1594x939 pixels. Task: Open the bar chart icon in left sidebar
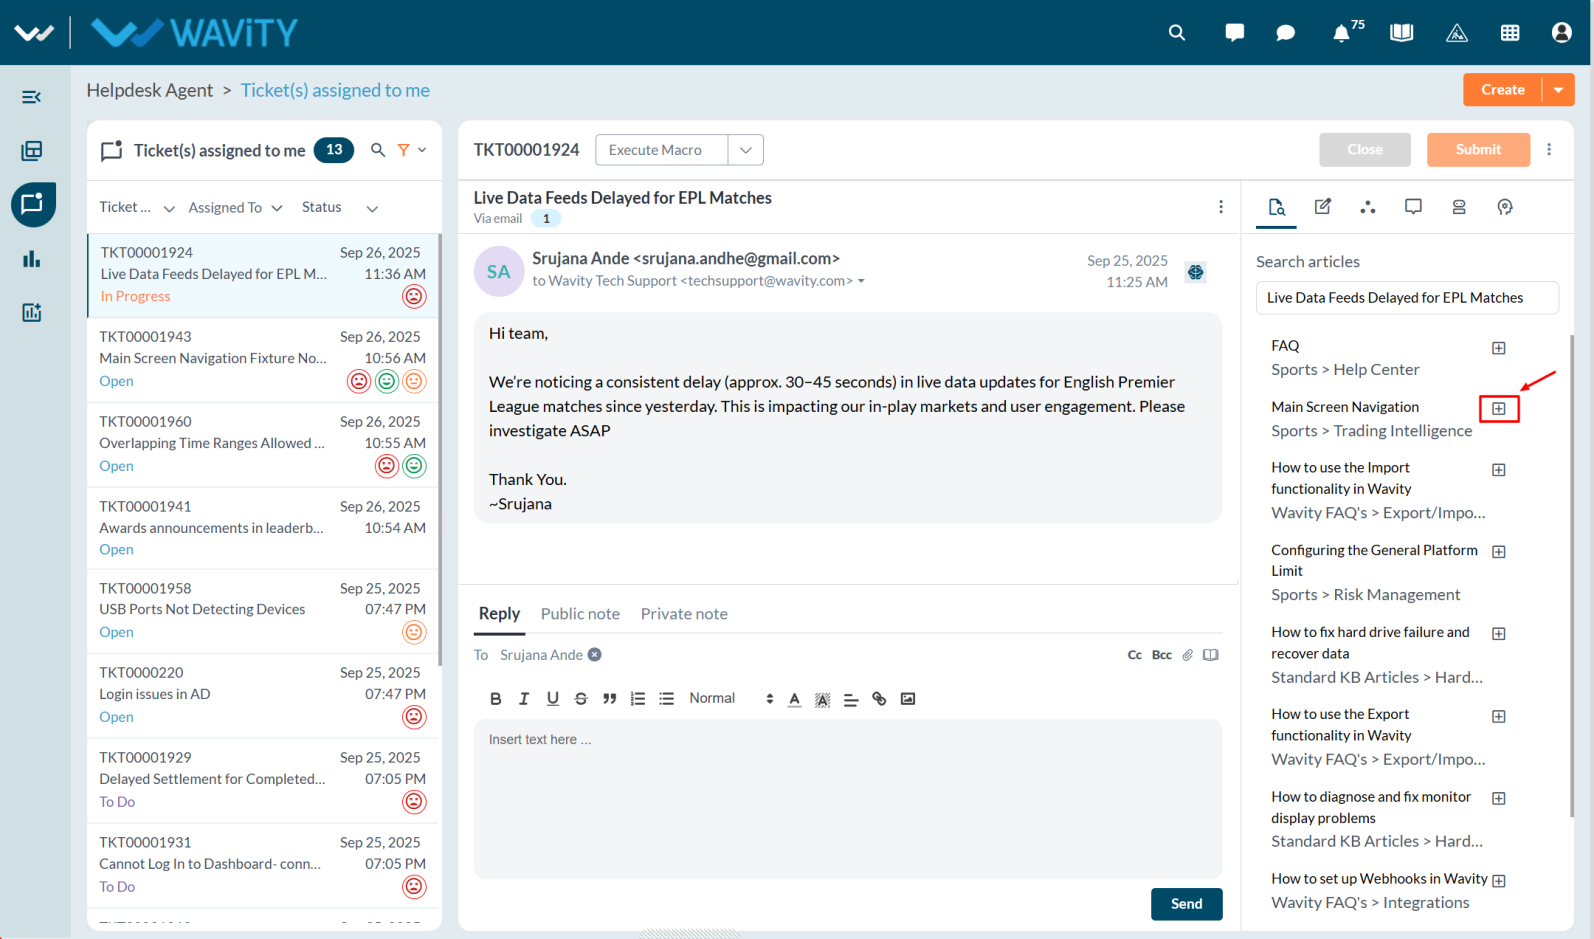(32, 259)
